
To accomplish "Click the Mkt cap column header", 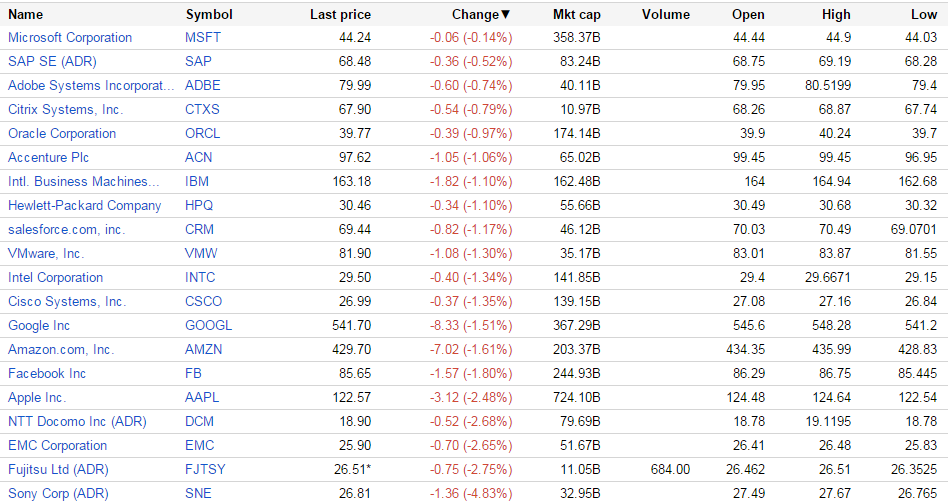I will [576, 15].
